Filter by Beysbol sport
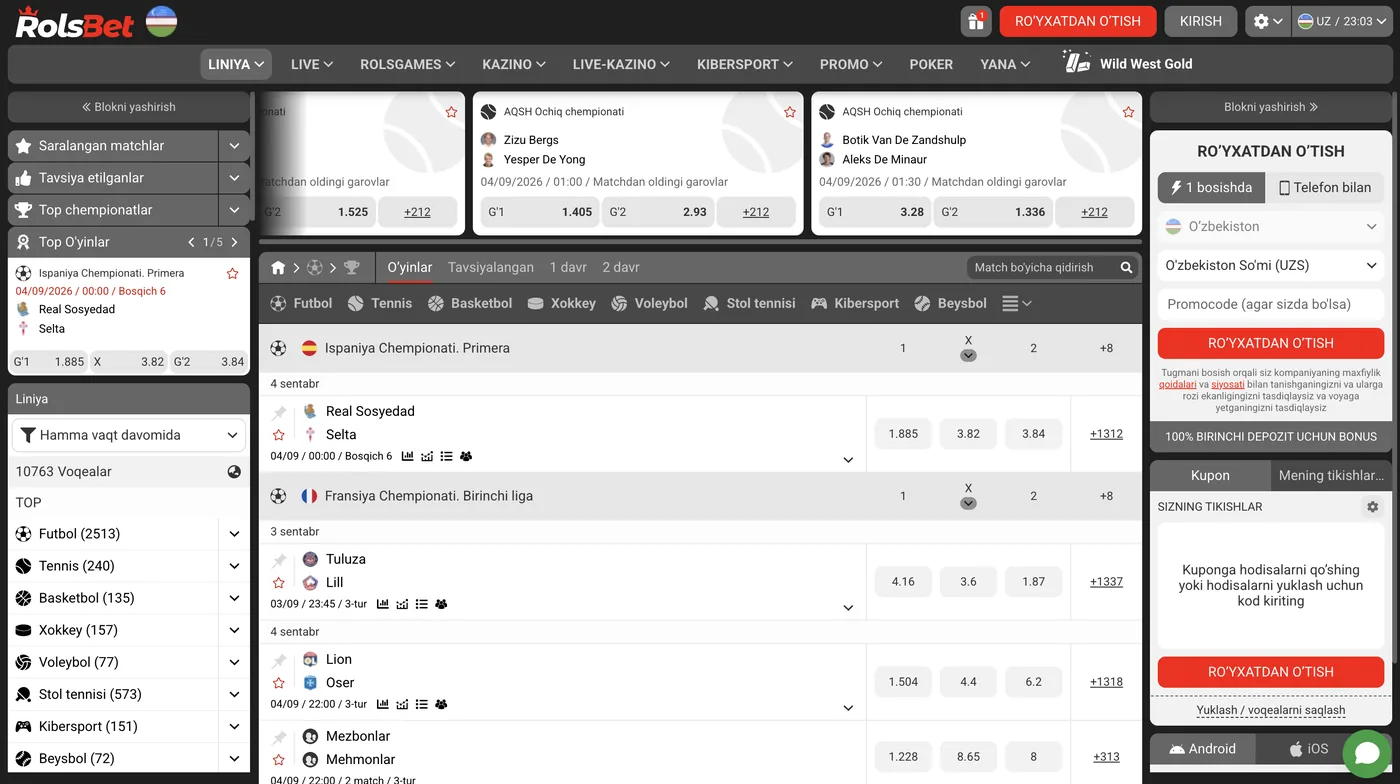The height and width of the screenshot is (784, 1400). (950, 303)
